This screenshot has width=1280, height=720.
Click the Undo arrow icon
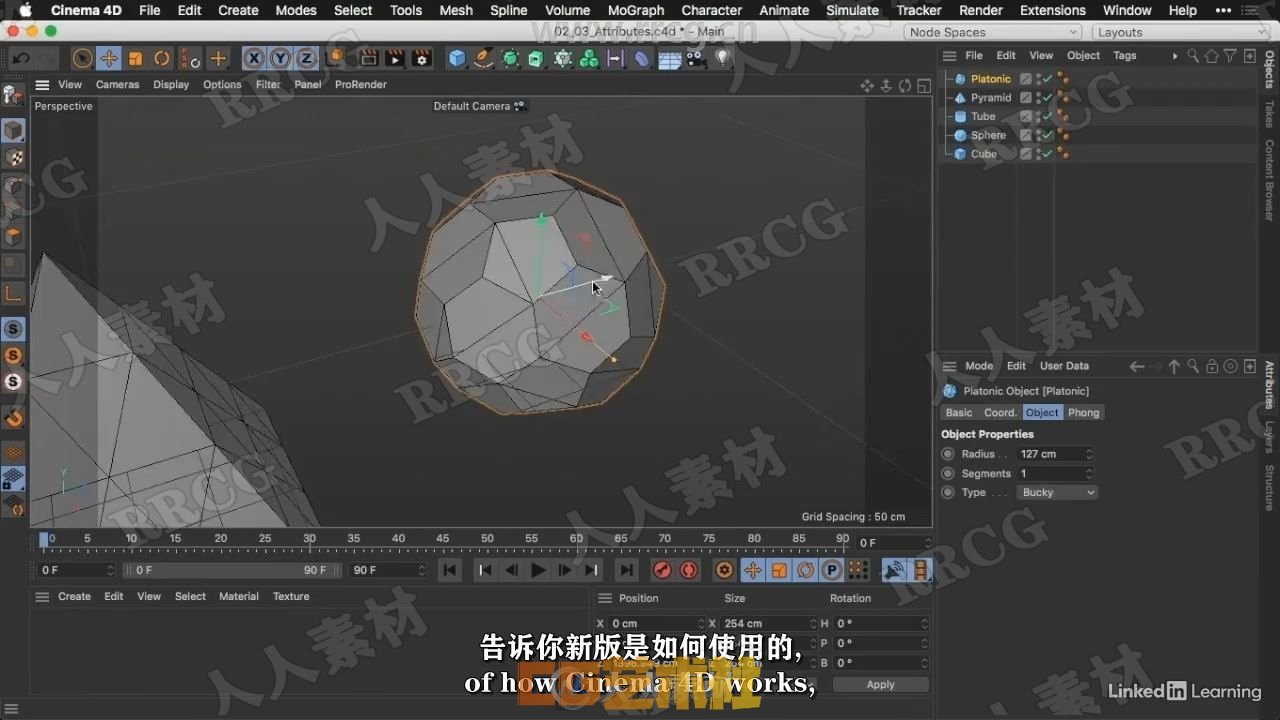(x=20, y=58)
